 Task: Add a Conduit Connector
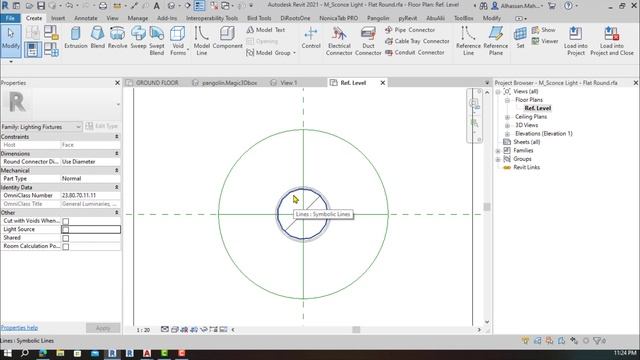[x=415, y=53]
